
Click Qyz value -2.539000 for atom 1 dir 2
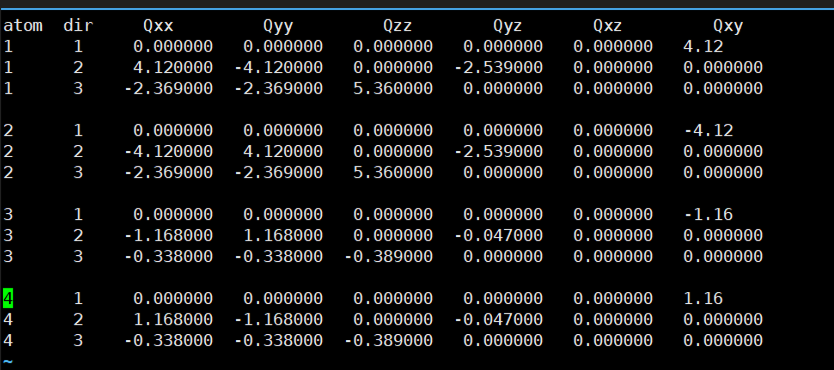tap(498, 68)
